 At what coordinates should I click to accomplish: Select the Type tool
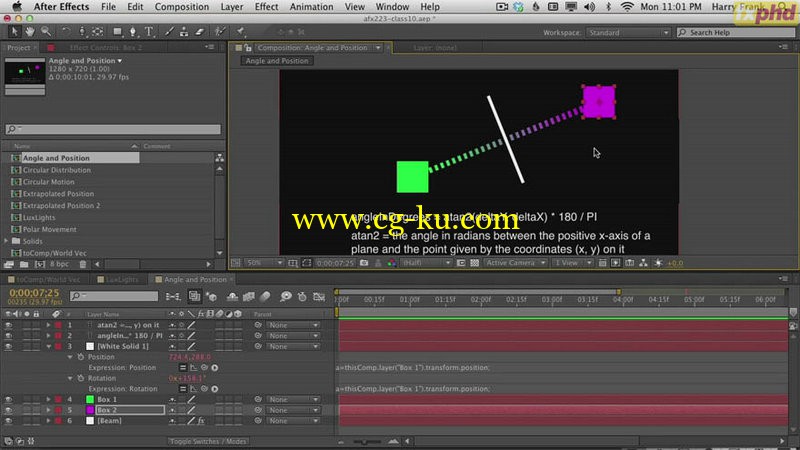[x=149, y=32]
